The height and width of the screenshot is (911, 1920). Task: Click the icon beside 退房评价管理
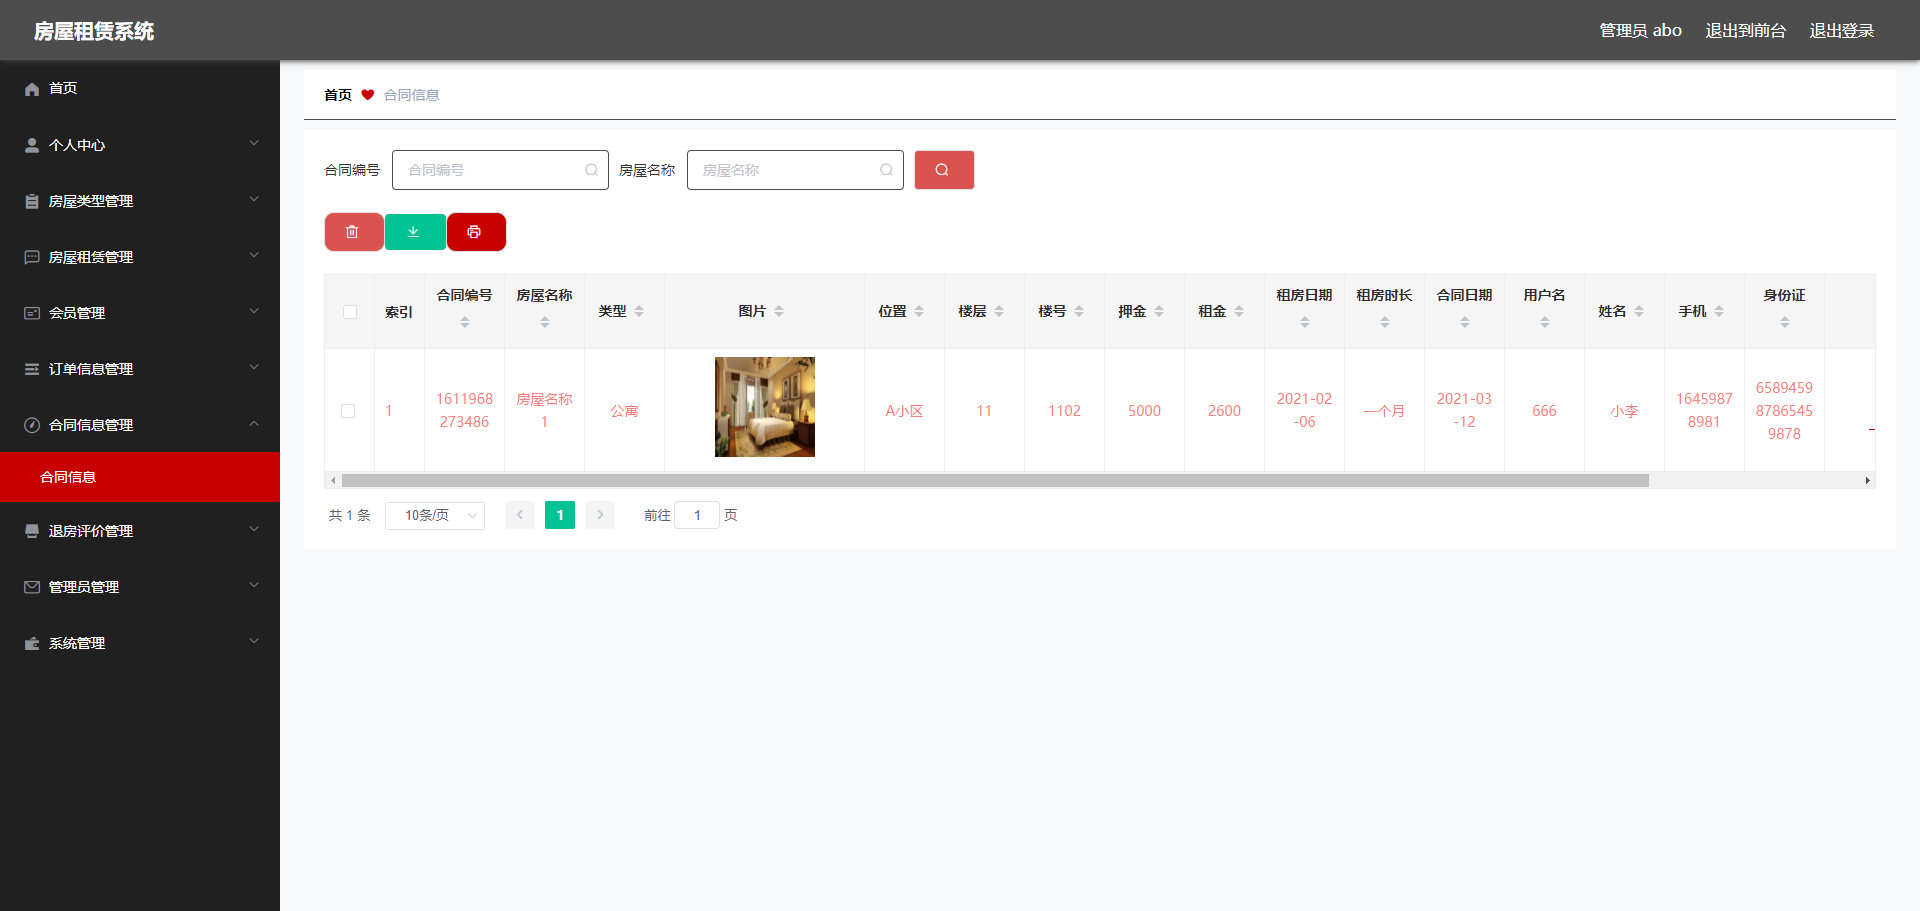pyautogui.click(x=32, y=531)
